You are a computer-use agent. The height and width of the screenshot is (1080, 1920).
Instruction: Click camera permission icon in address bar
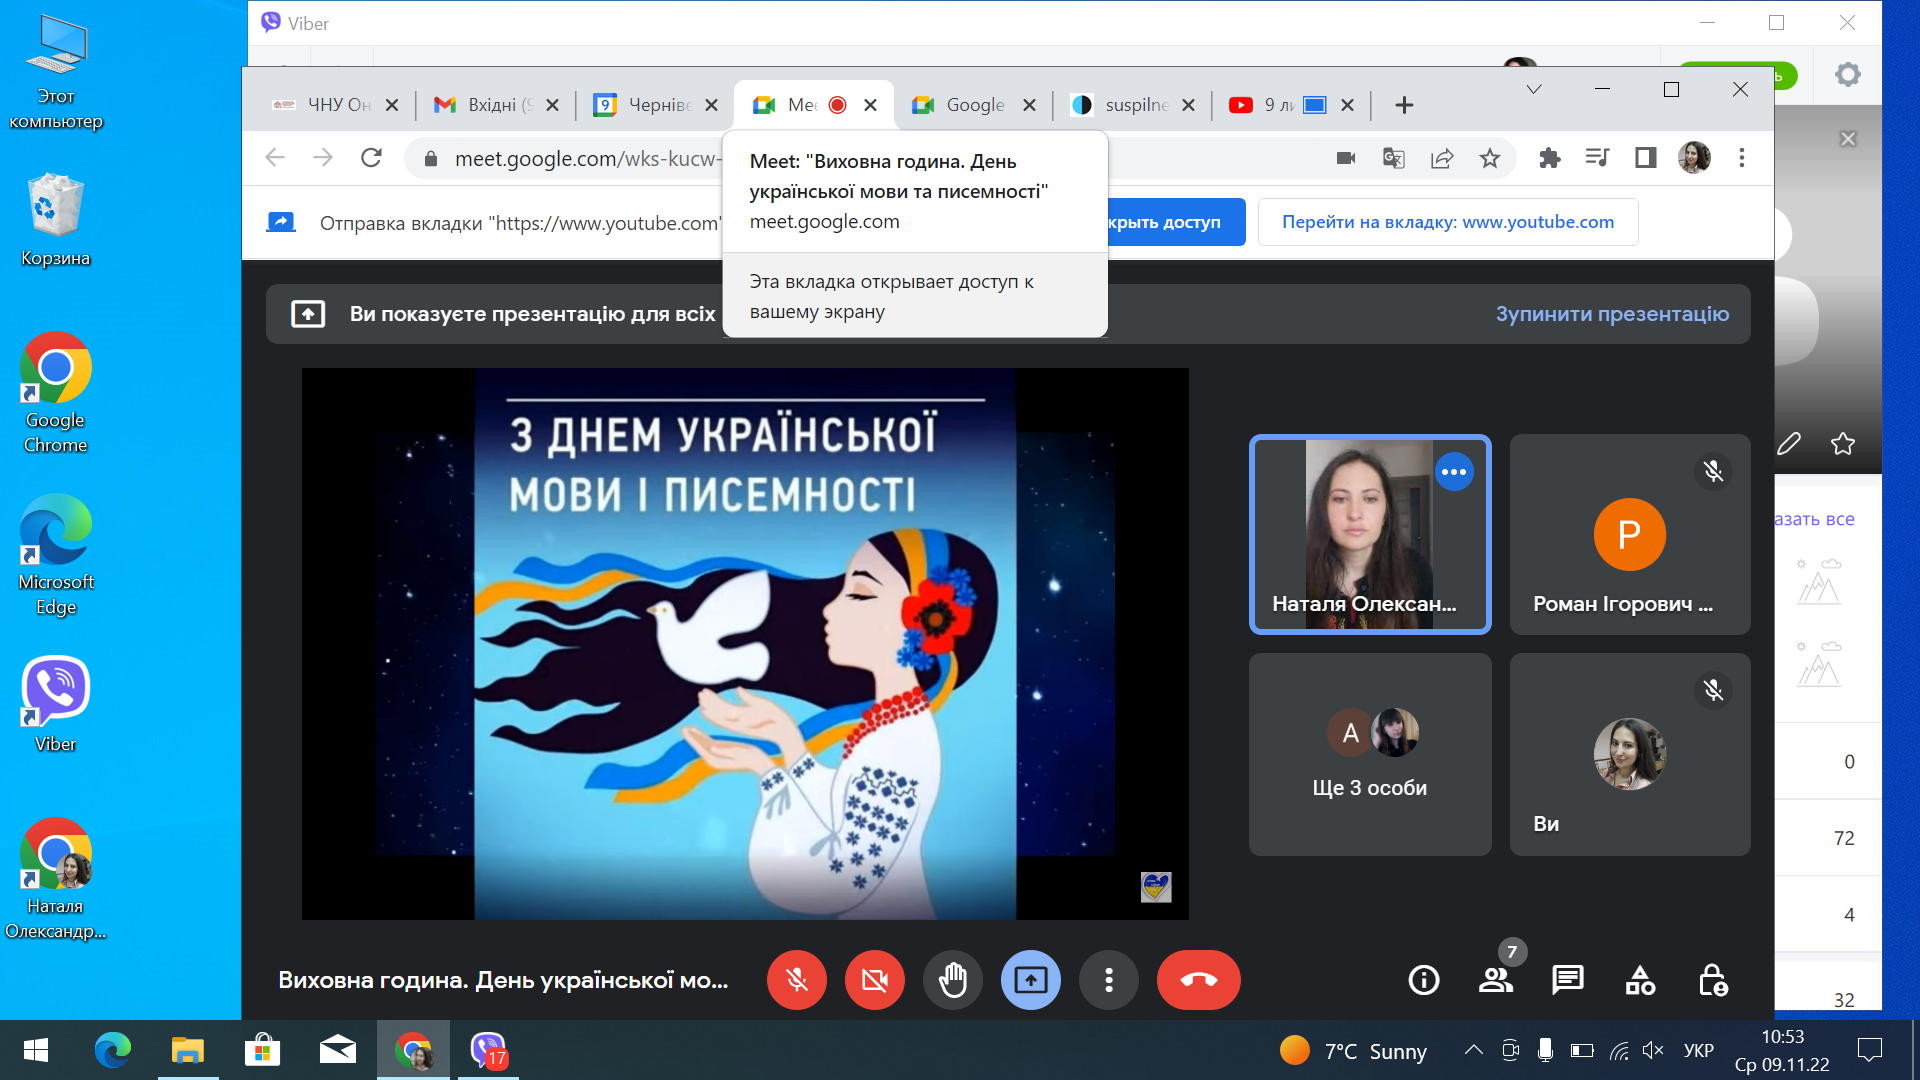coord(1346,158)
